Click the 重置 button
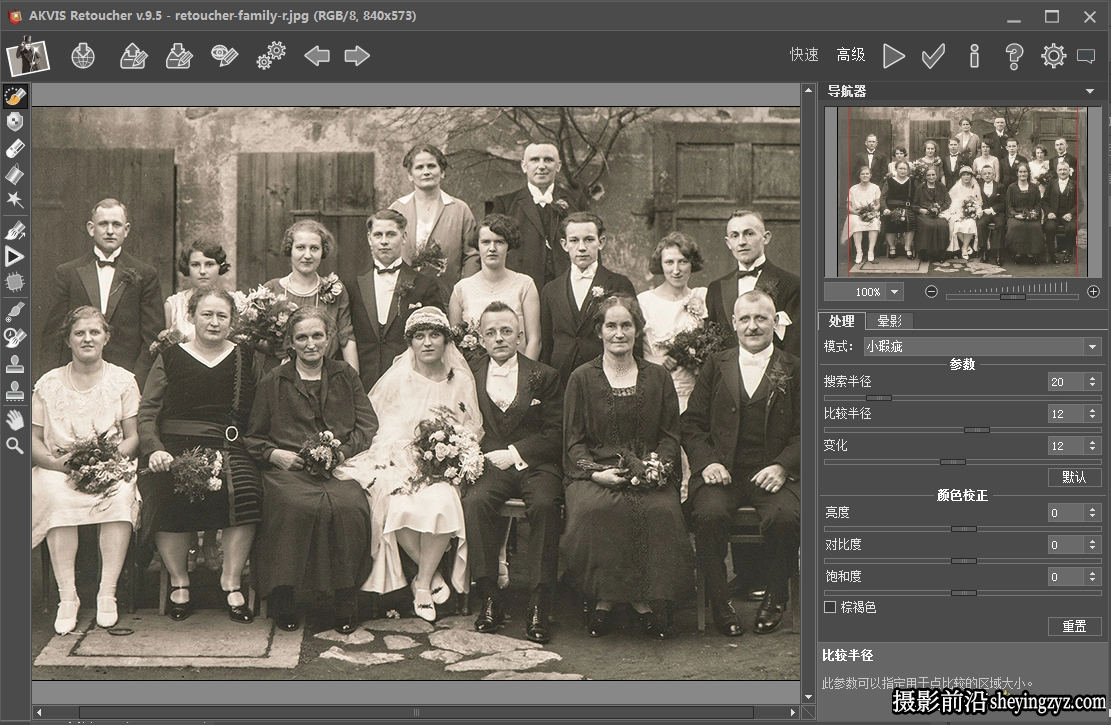Image resolution: width=1111 pixels, height=725 pixels. click(x=1074, y=626)
